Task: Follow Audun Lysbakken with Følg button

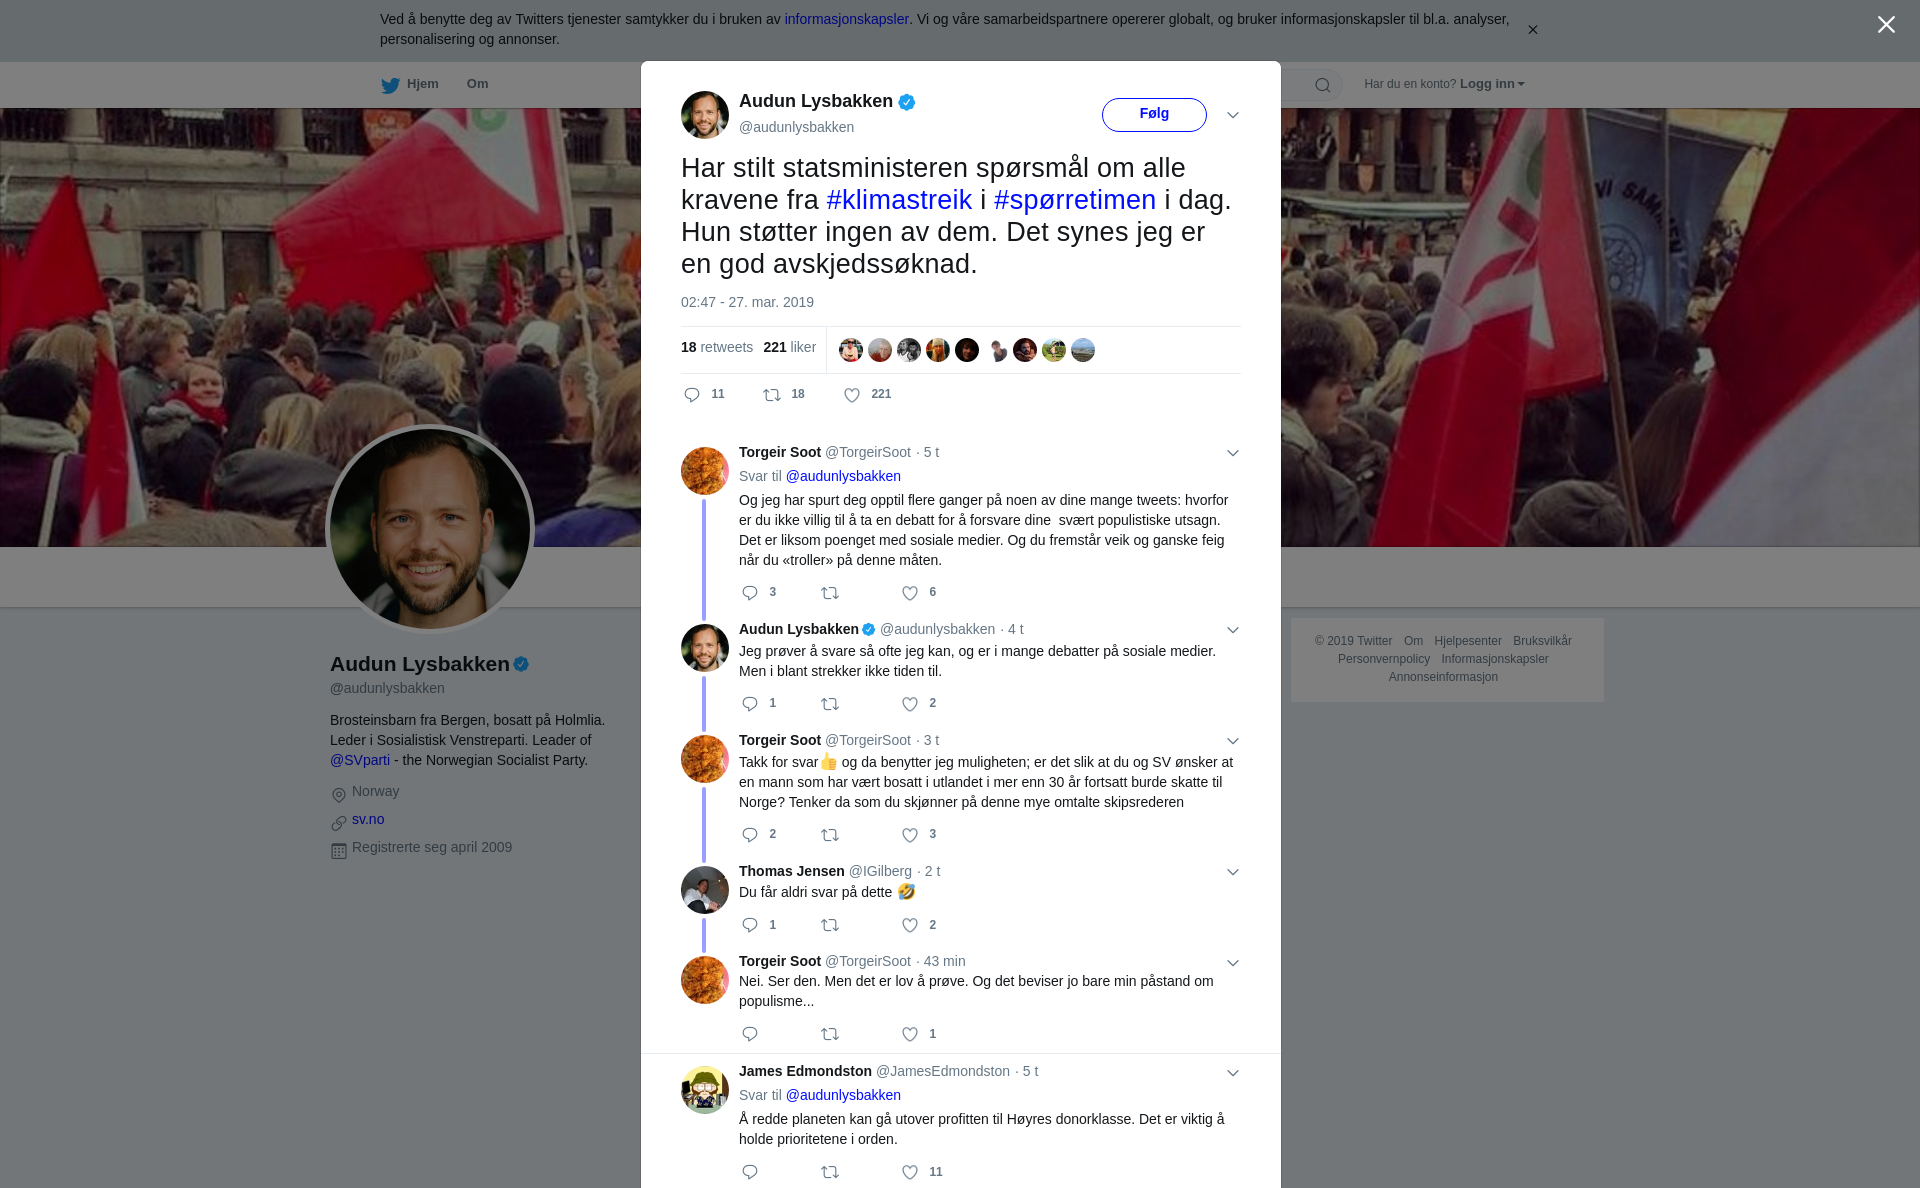Action: (x=1154, y=114)
